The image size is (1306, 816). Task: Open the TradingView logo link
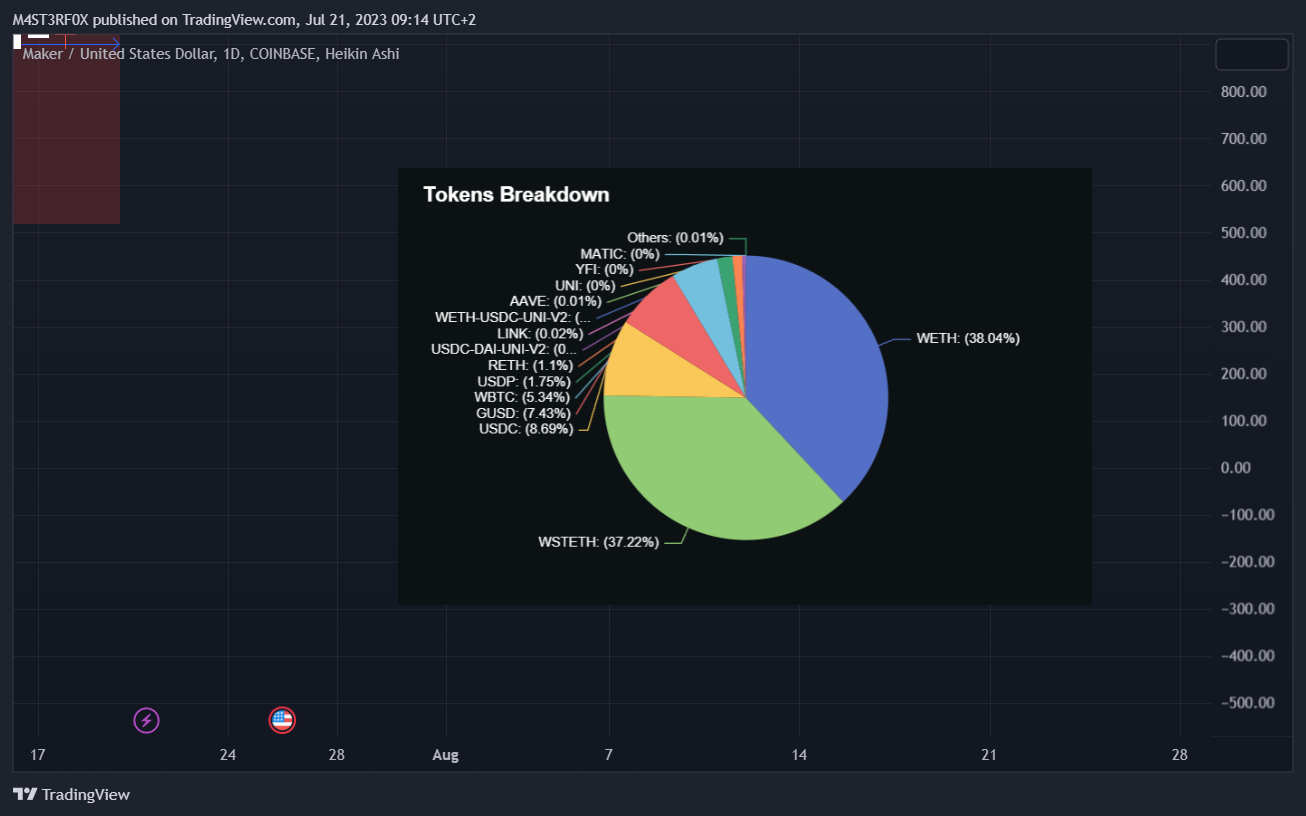click(72, 794)
